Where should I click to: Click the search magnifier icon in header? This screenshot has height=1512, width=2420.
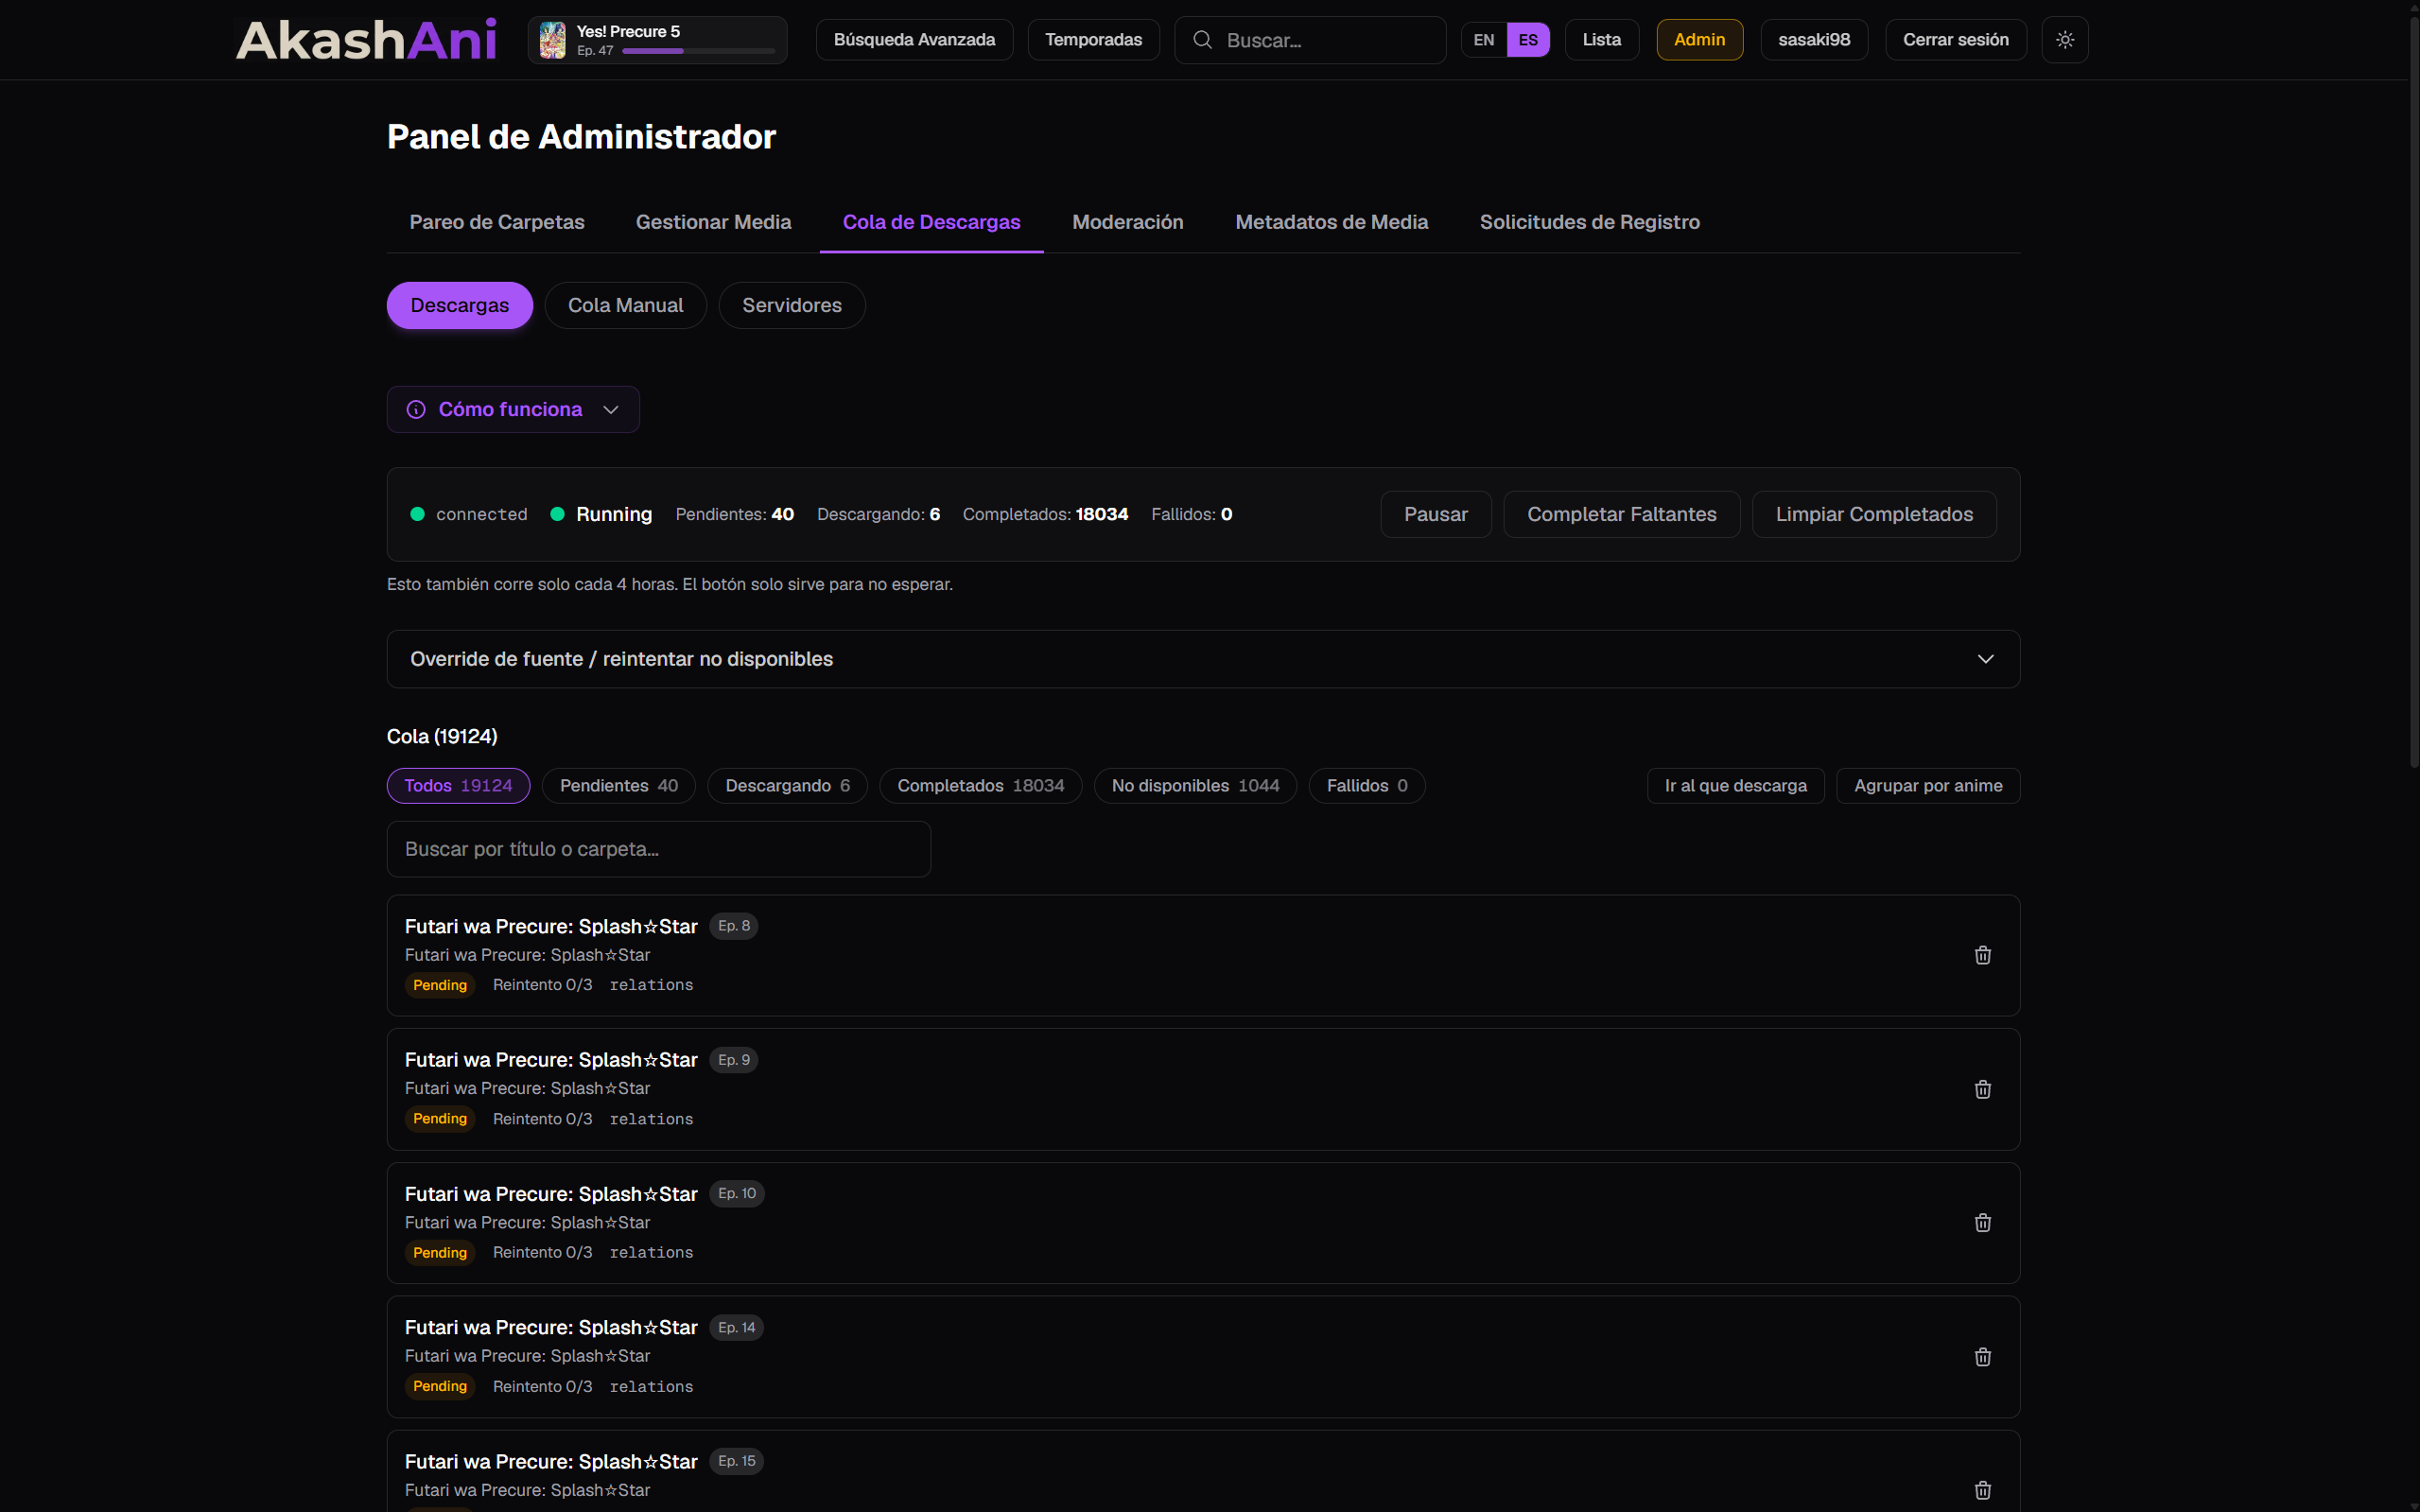click(x=1203, y=40)
